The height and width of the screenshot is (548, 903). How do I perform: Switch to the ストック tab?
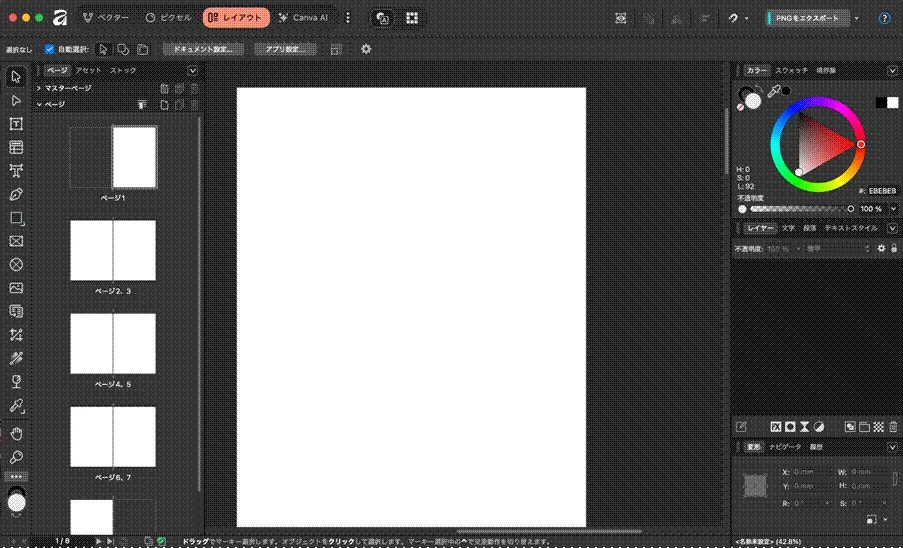(x=123, y=71)
